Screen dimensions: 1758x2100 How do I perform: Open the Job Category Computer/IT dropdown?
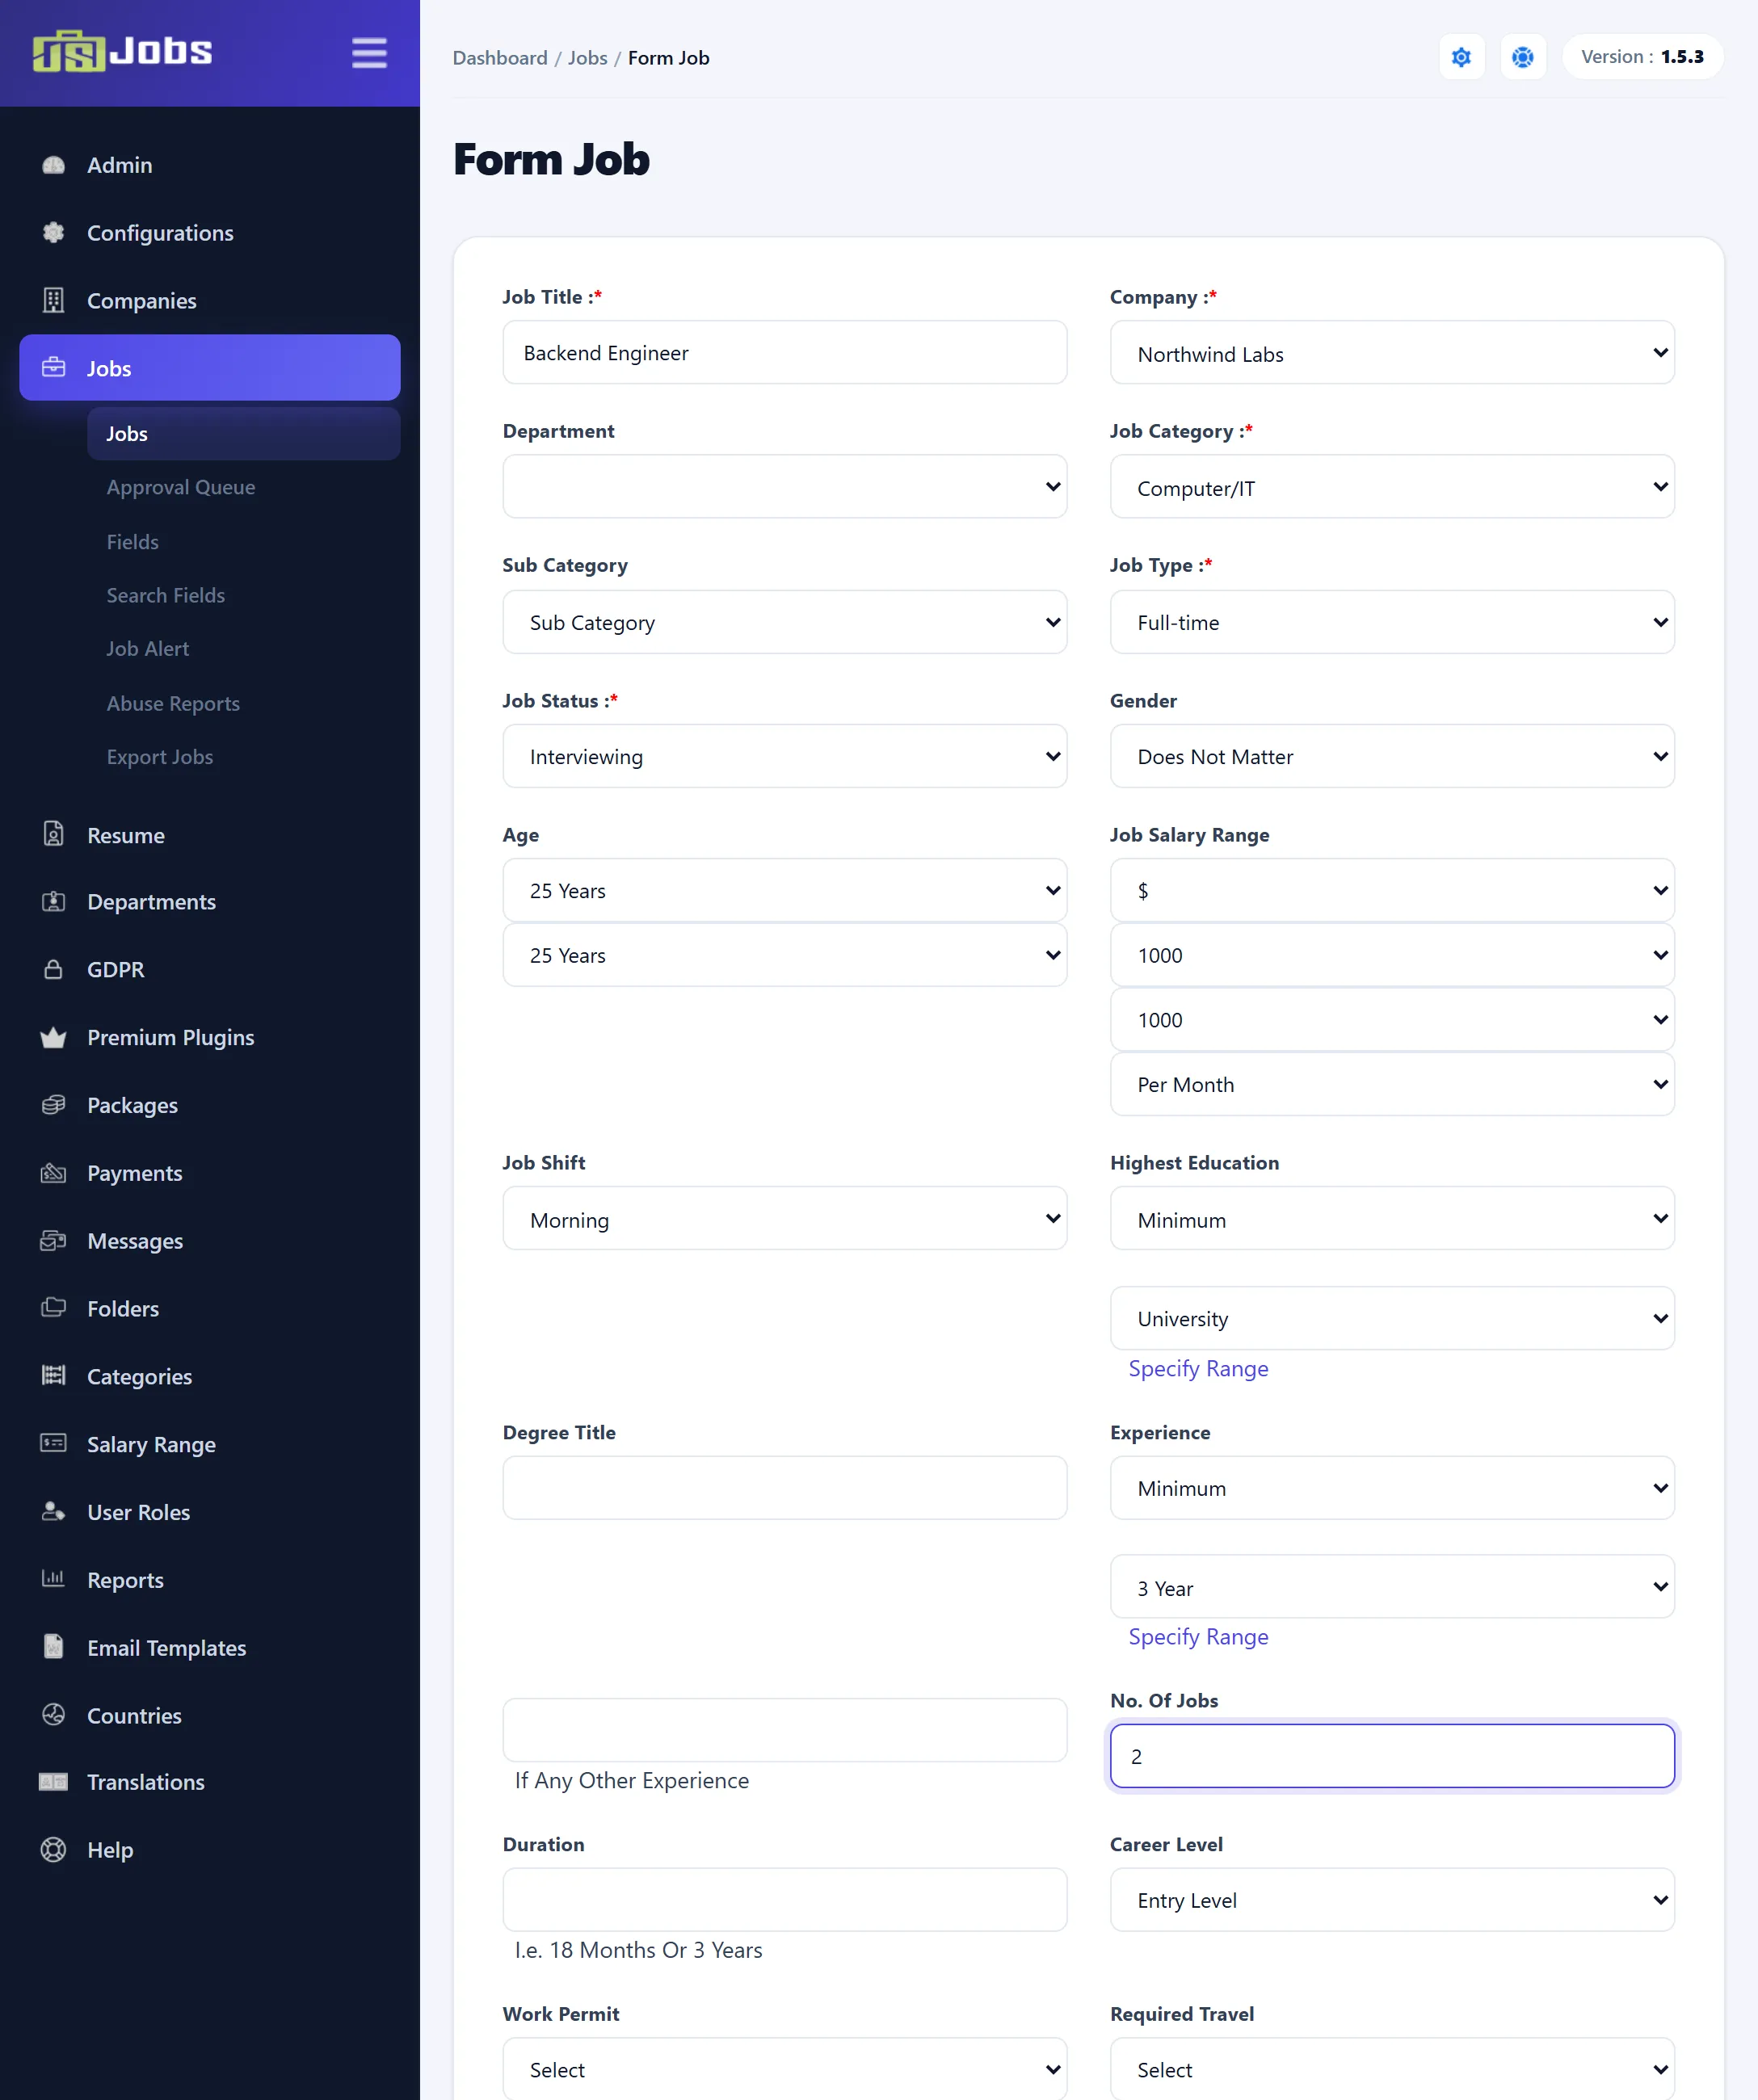tap(1392, 487)
